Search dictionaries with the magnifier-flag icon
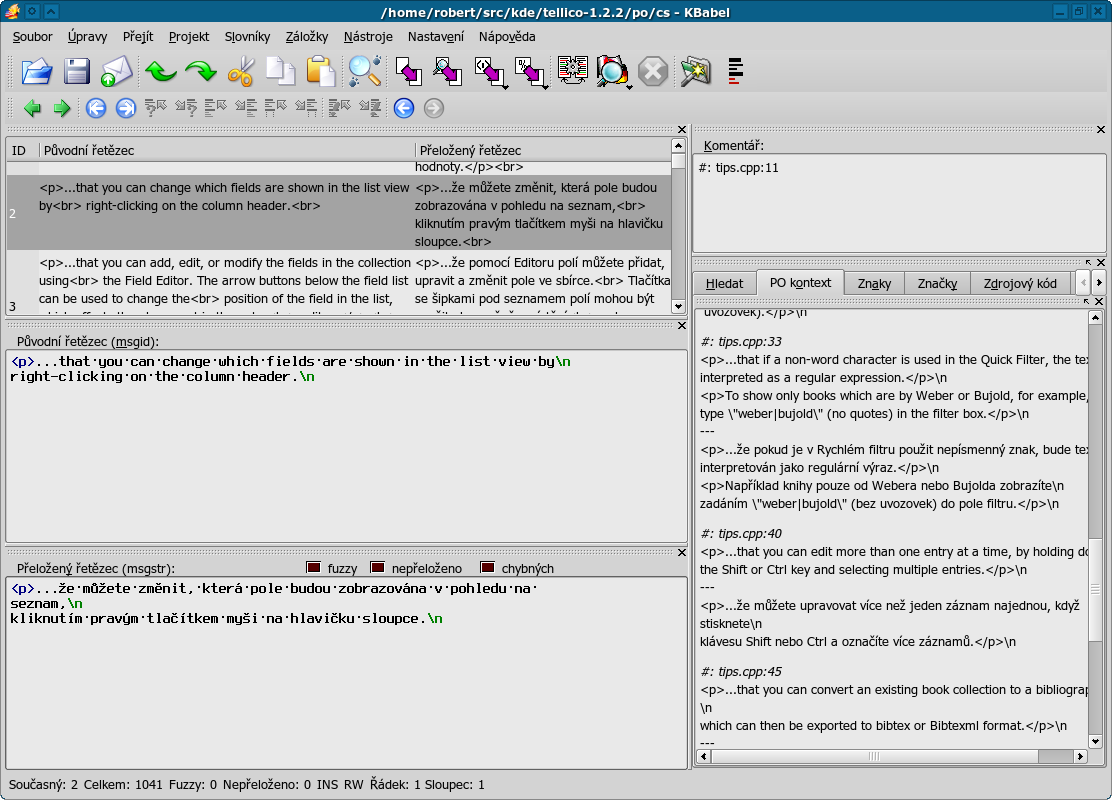This screenshot has width=1112, height=800. (612, 71)
